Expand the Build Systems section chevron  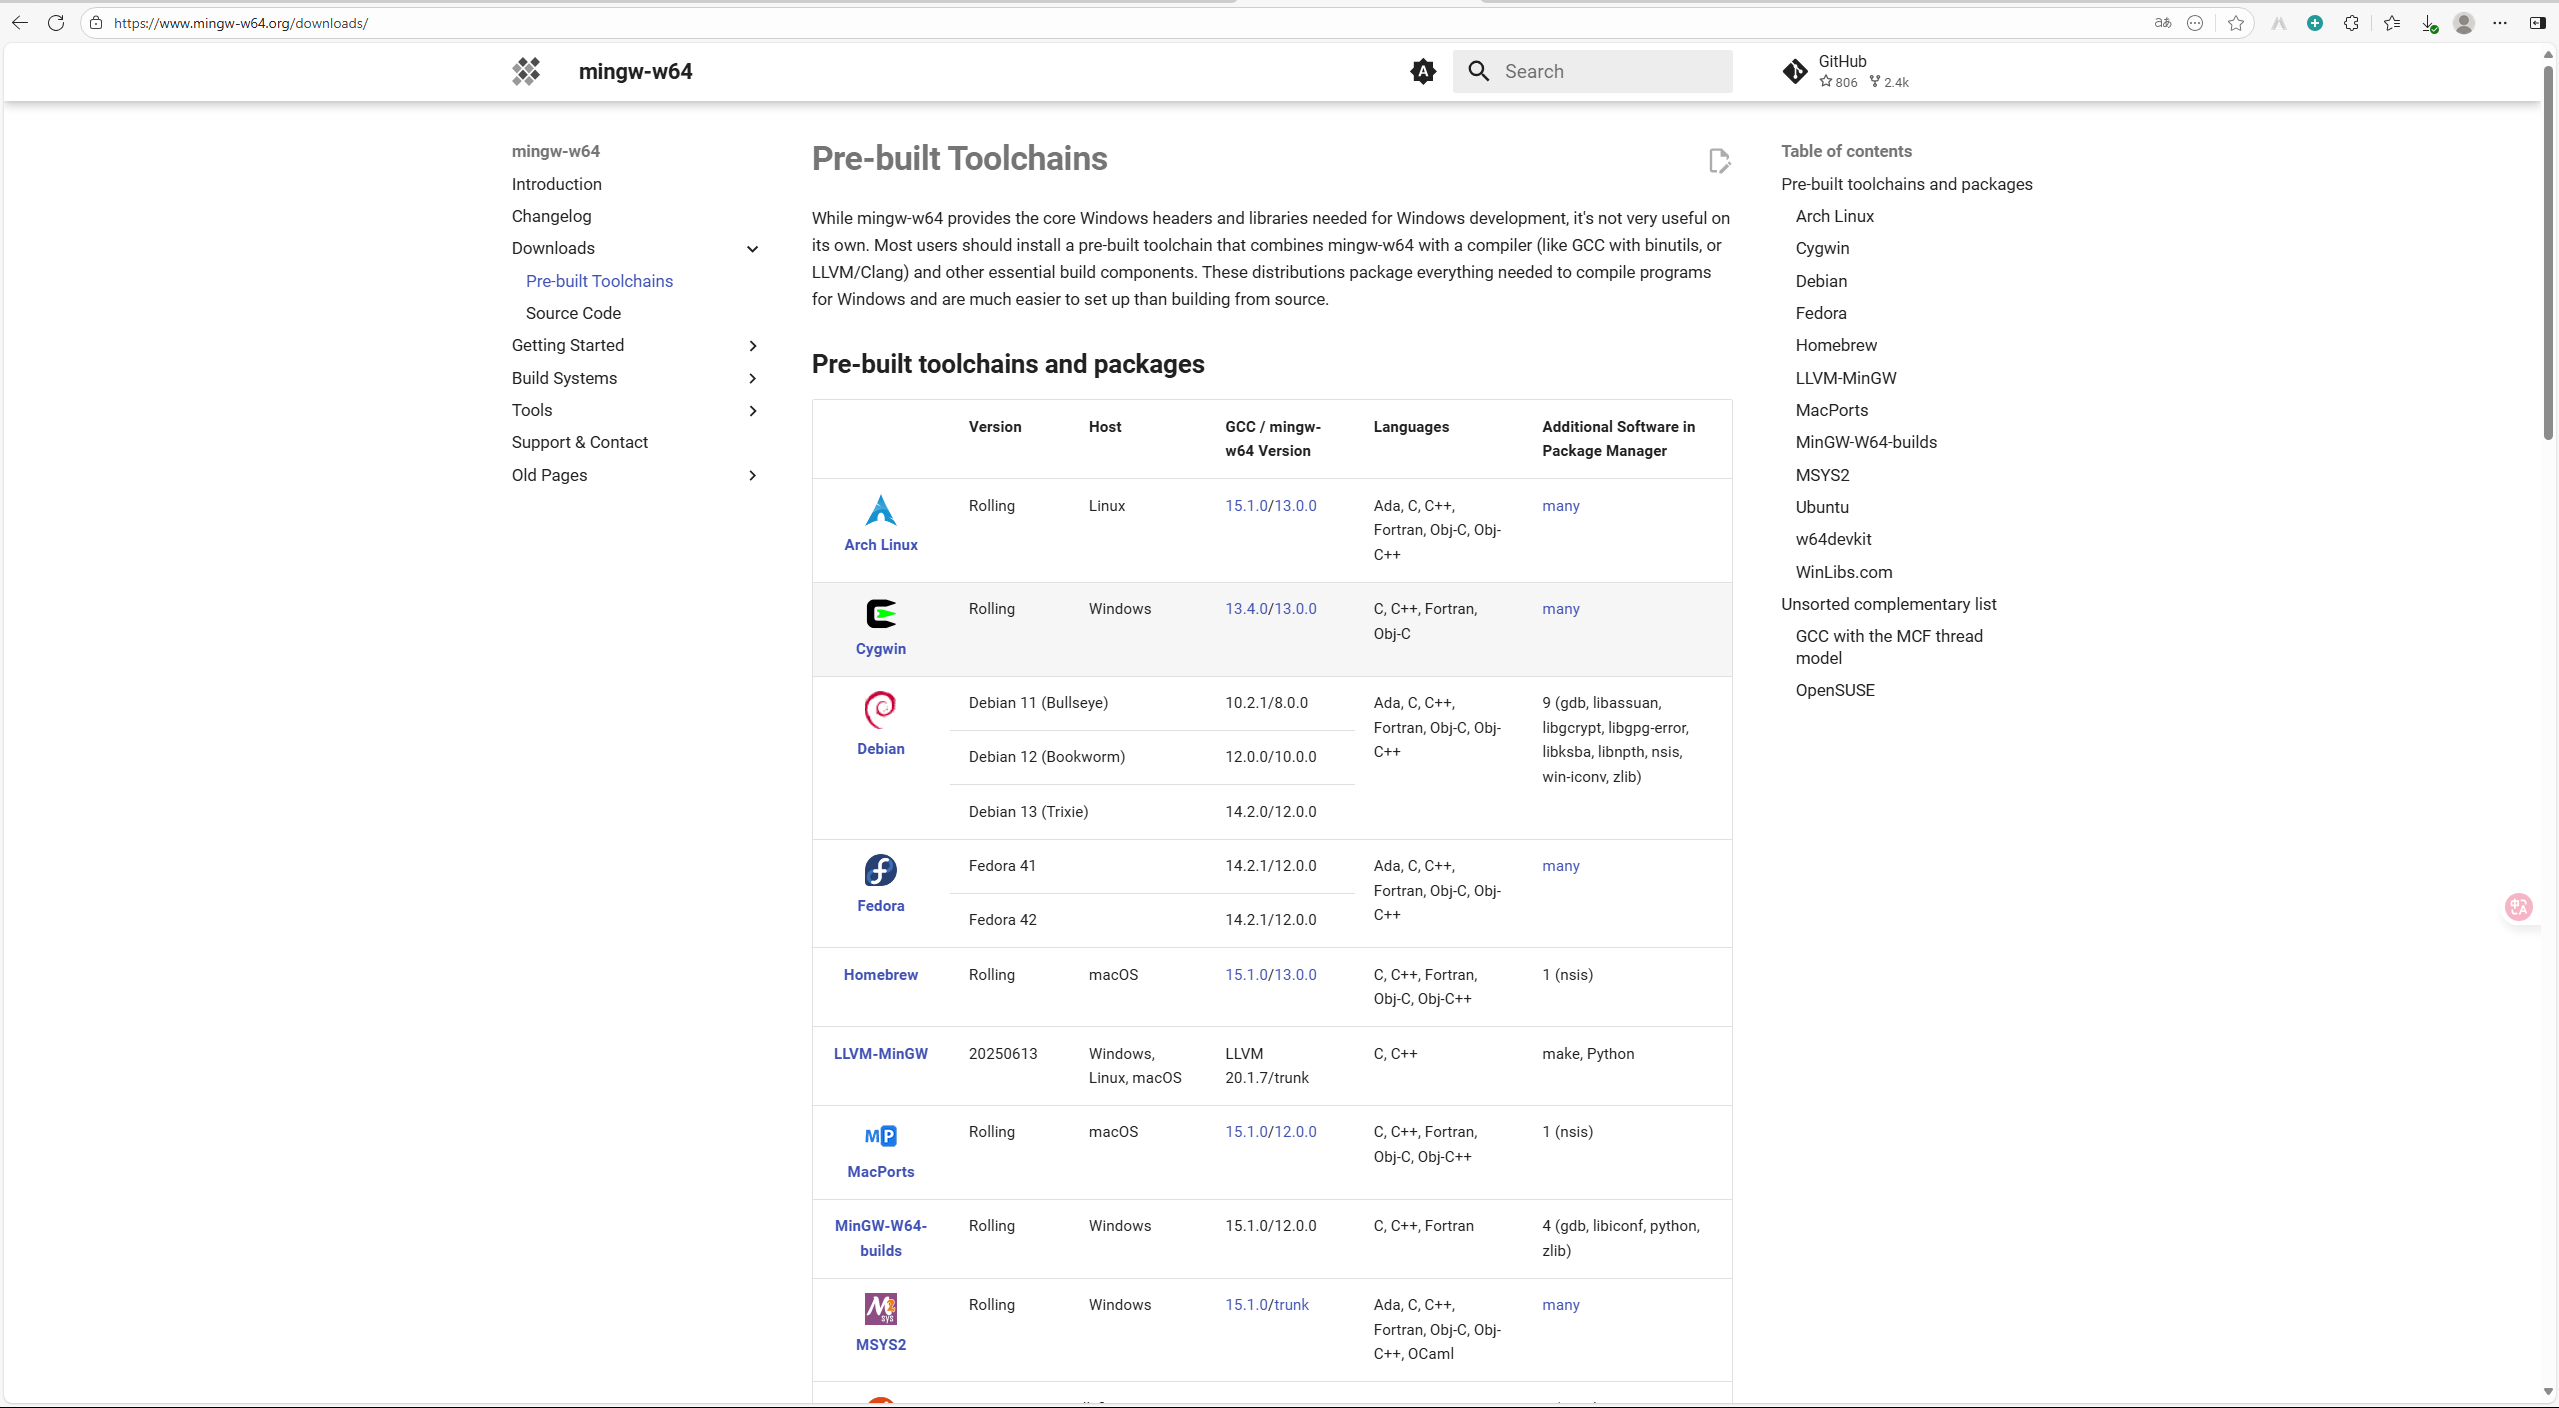[753, 378]
